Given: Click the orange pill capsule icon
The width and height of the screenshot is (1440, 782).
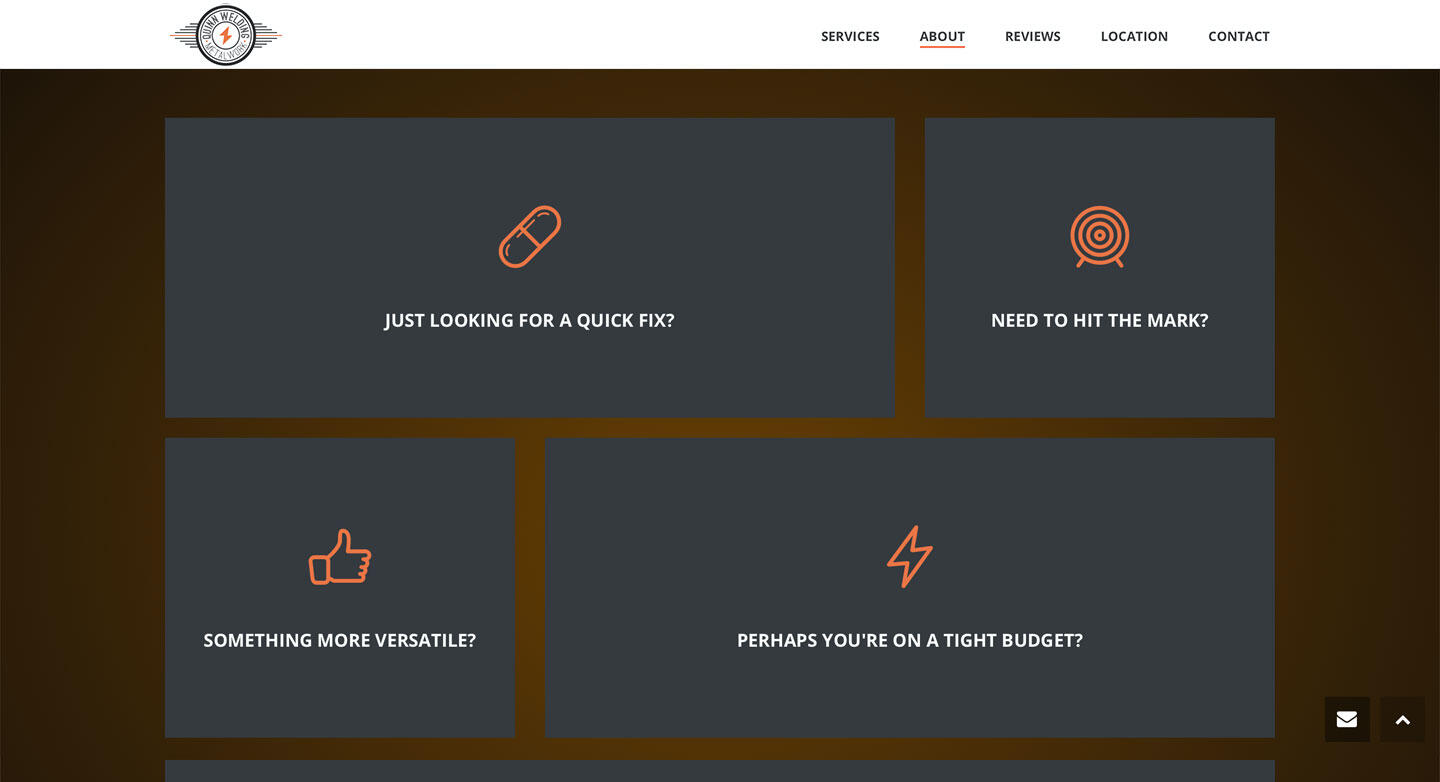Looking at the screenshot, I should (530, 237).
